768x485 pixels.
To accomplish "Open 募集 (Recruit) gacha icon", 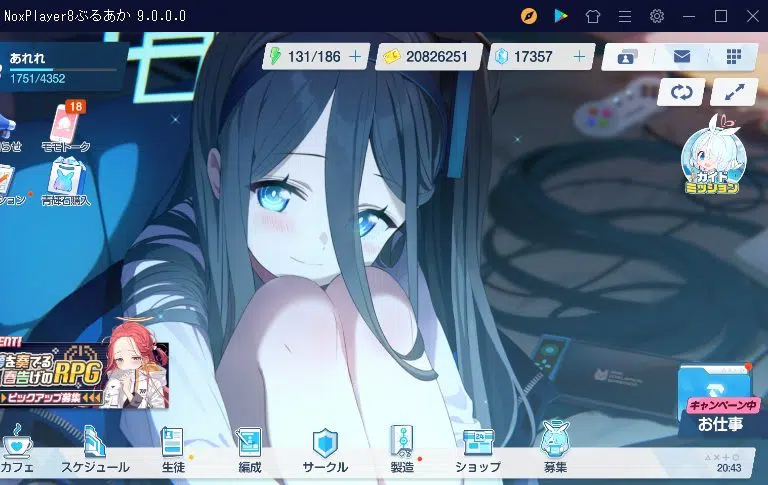I will pos(555,450).
